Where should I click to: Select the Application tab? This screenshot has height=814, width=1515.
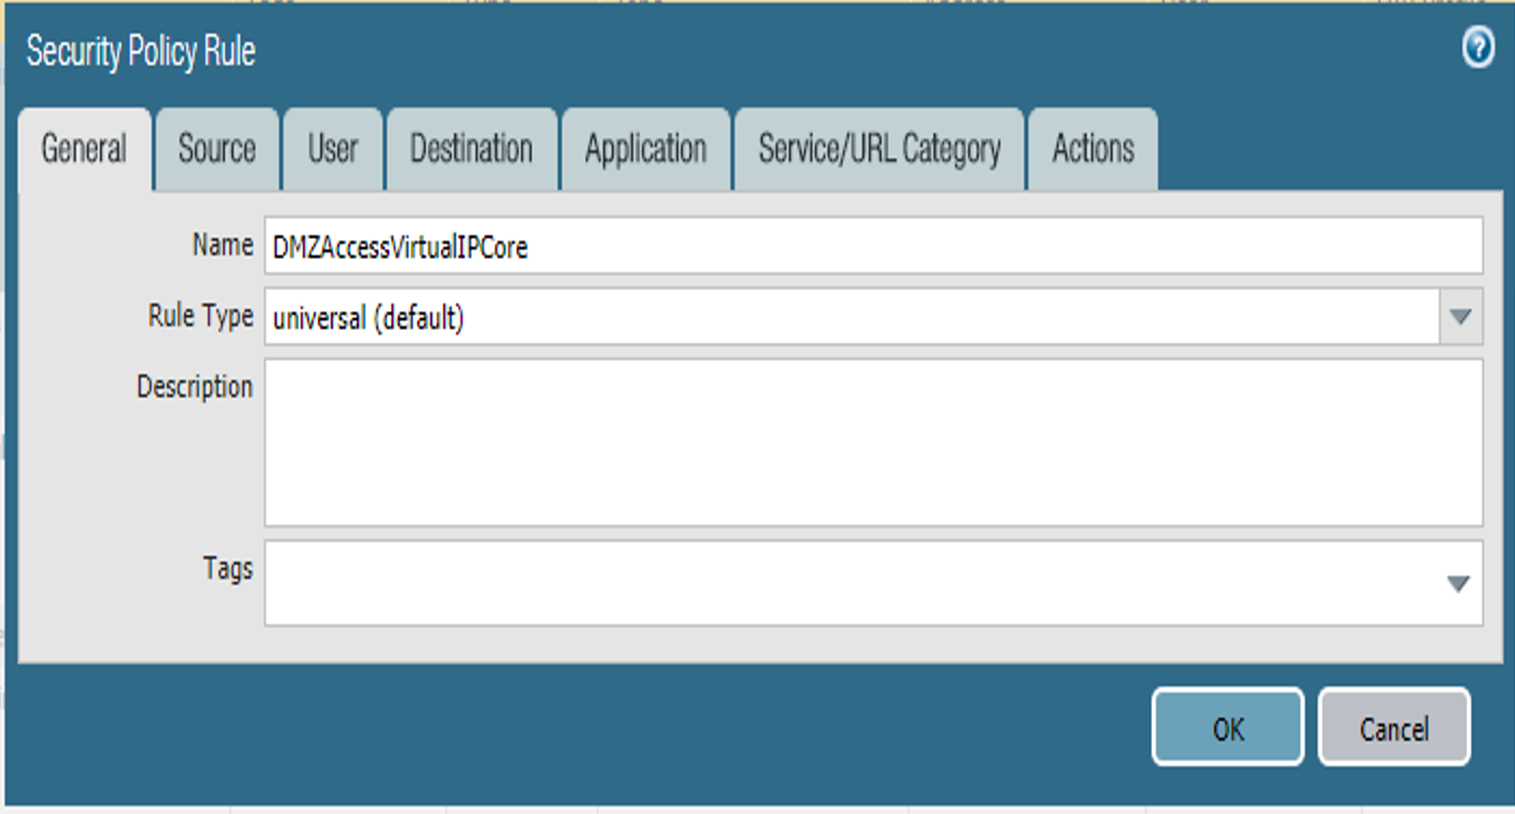[x=645, y=148]
